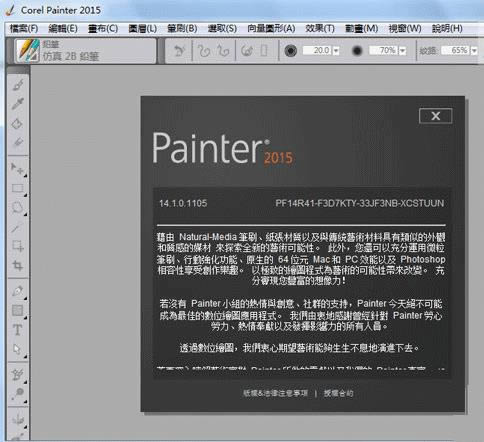Screen dimensions: 484x442
Task: Open the 視窗(W) menu
Action: pyautogui.click(x=405, y=29)
